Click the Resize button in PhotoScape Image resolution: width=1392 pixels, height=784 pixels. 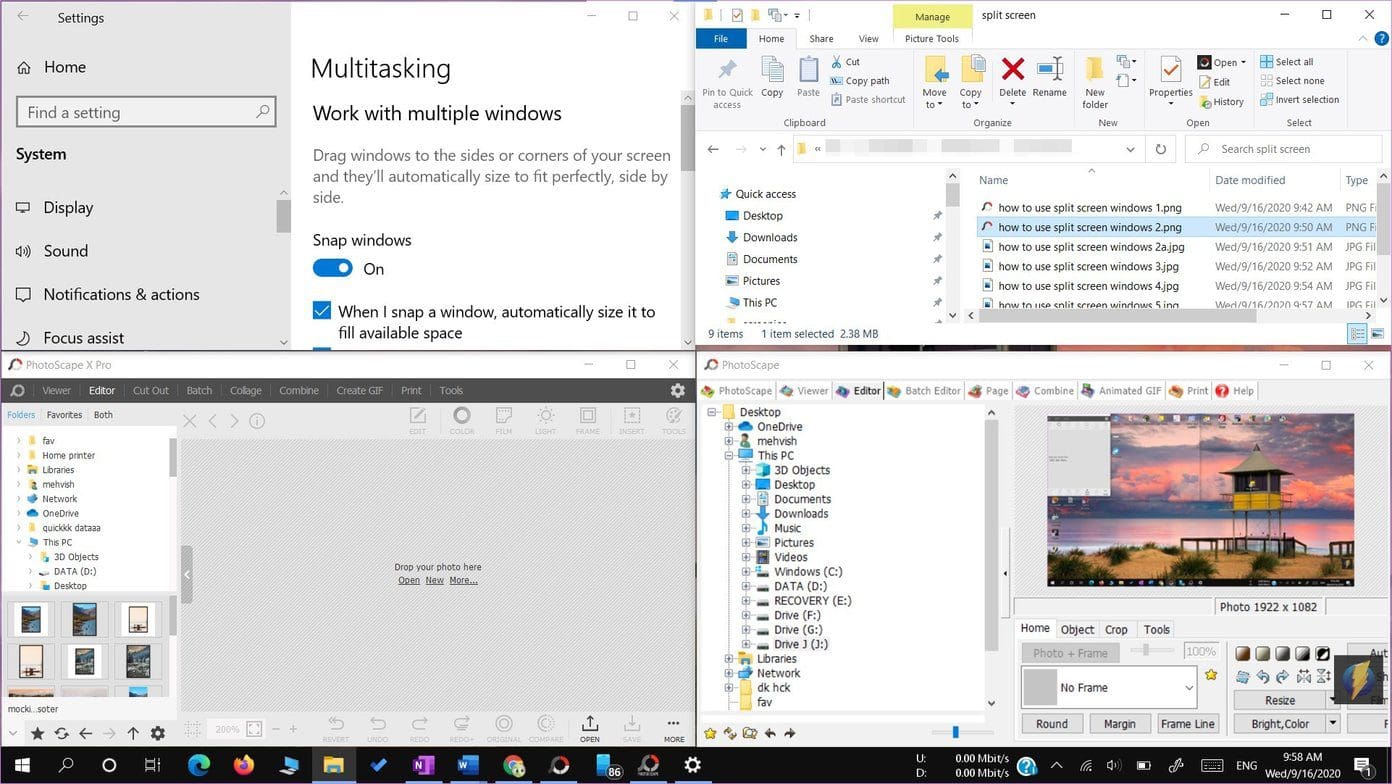(x=1280, y=701)
